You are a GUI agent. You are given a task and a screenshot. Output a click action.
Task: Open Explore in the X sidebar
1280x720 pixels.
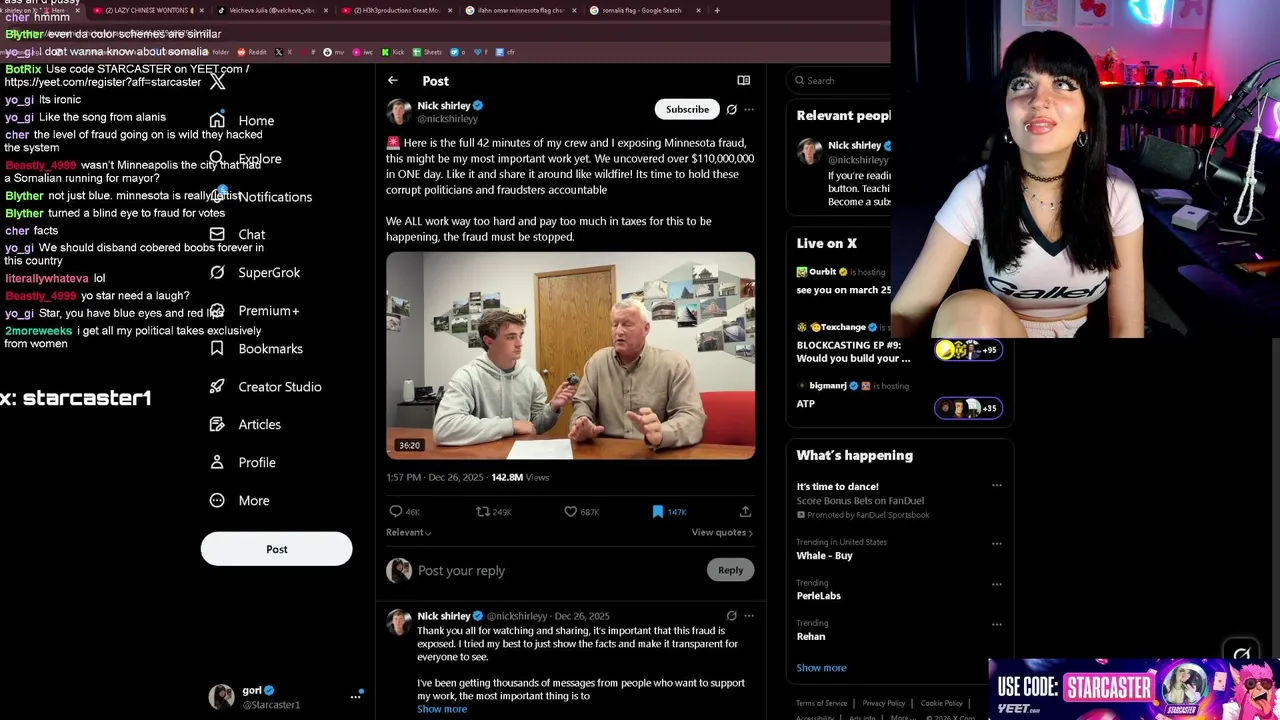coord(245,158)
